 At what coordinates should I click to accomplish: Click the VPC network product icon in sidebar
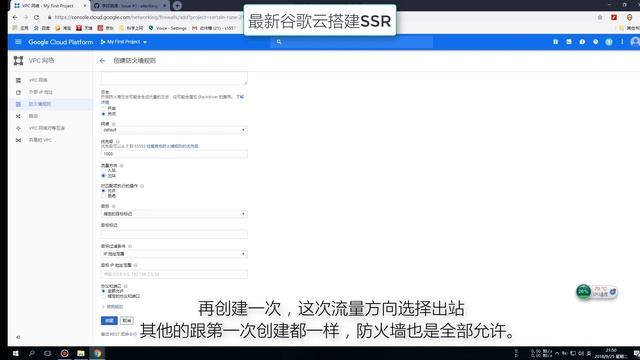pyautogui.click(x=18, y=60)
